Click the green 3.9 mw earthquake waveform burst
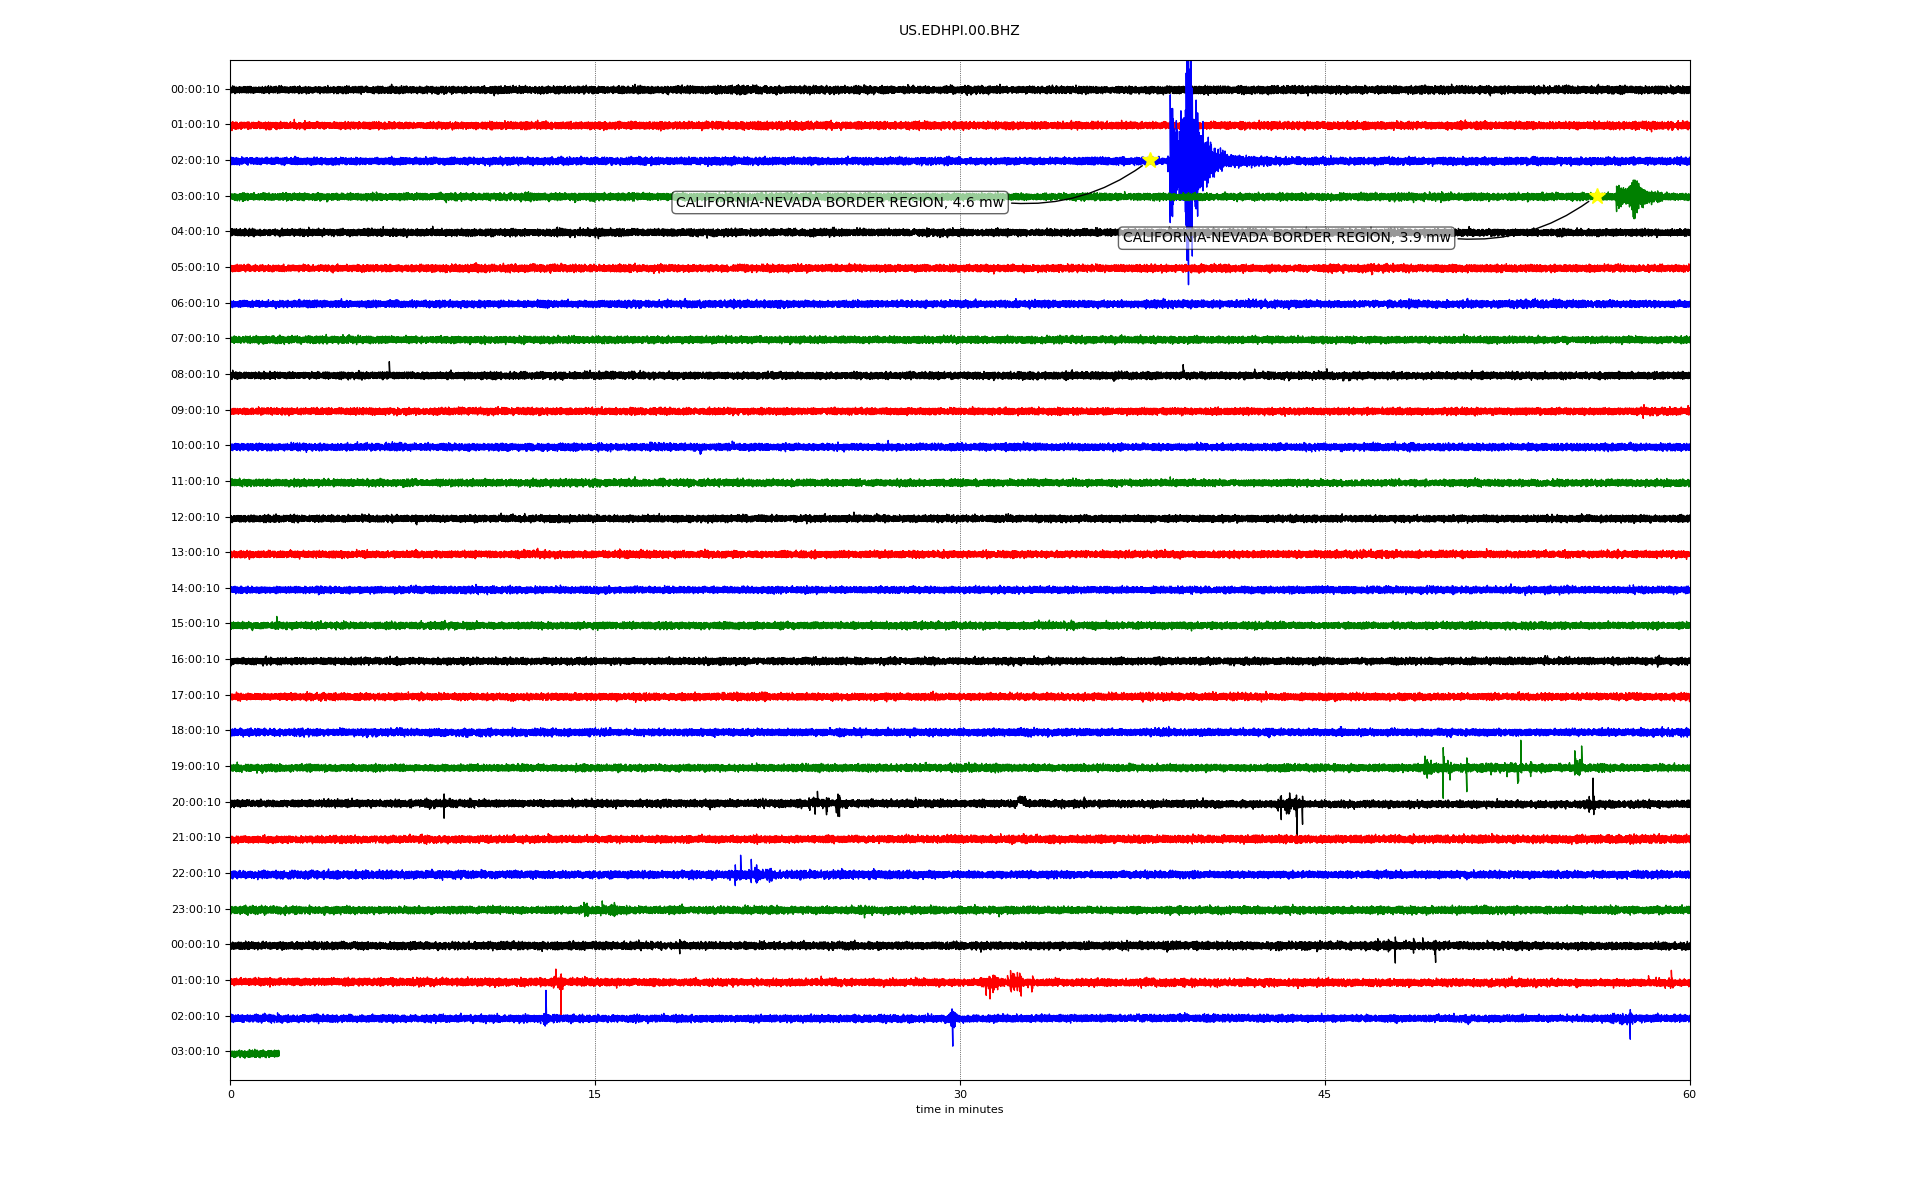 pos(1634,198)
